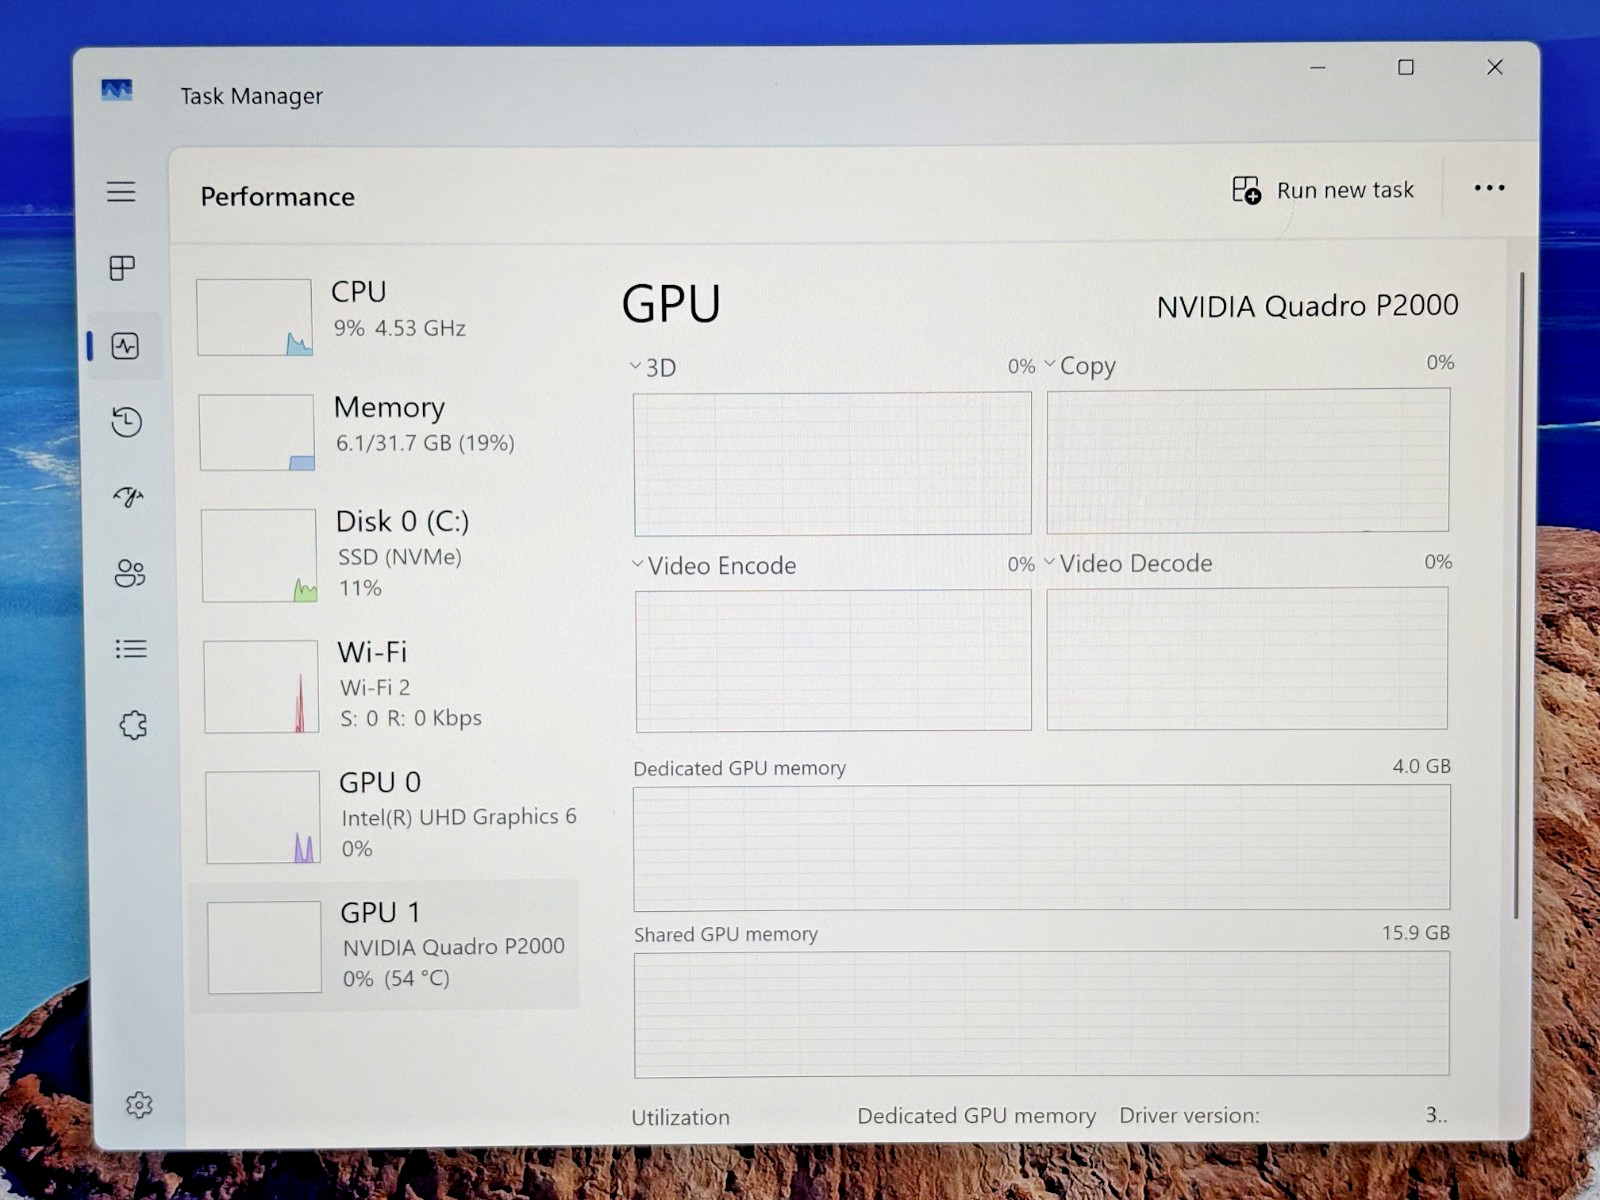Open Task Manager settings gear
Image resolution: width=1600 pixels, height=1200 pixels.
(139, 1104)
